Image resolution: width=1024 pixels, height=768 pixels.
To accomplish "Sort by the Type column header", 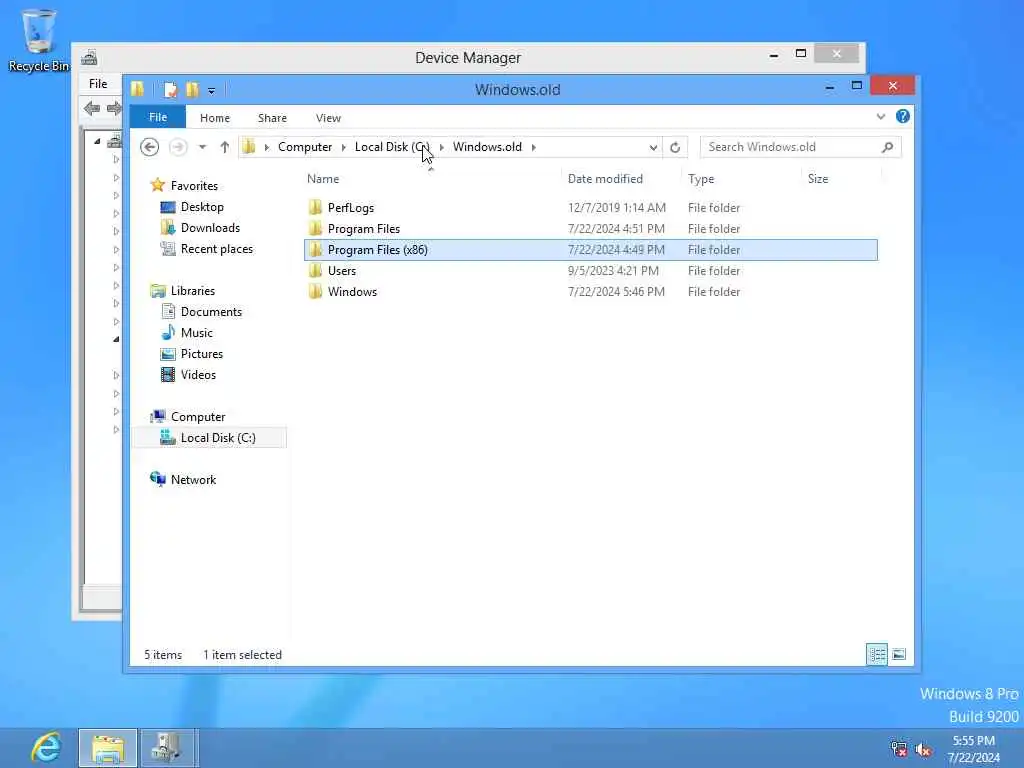I will (x=701, y=179).
